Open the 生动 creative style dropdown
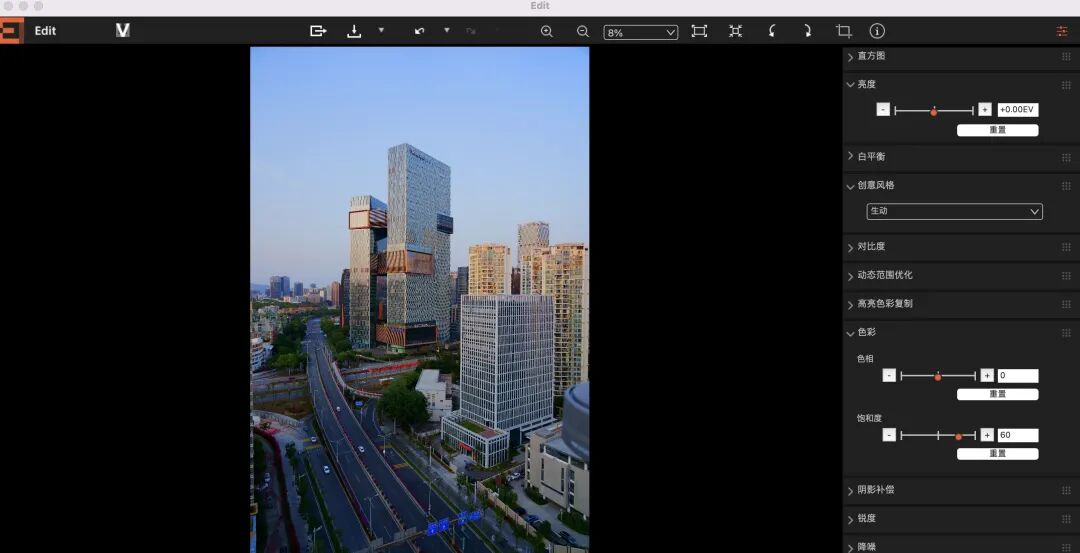The image size is (1080, 553). tap(954, 211)
